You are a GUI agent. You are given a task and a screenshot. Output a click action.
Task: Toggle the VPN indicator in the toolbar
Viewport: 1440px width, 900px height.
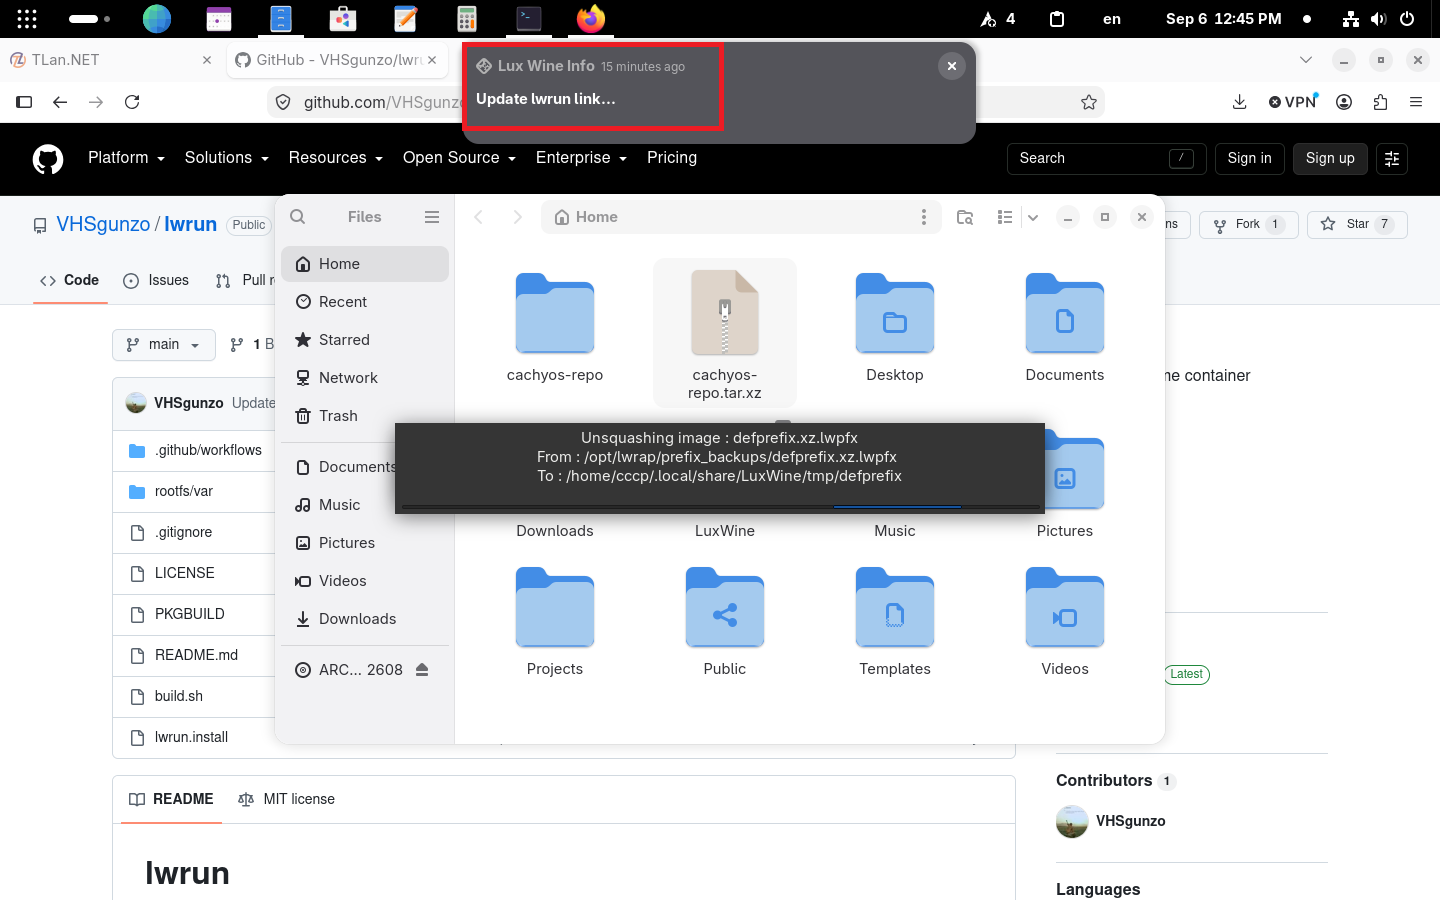click(1293, 102)
